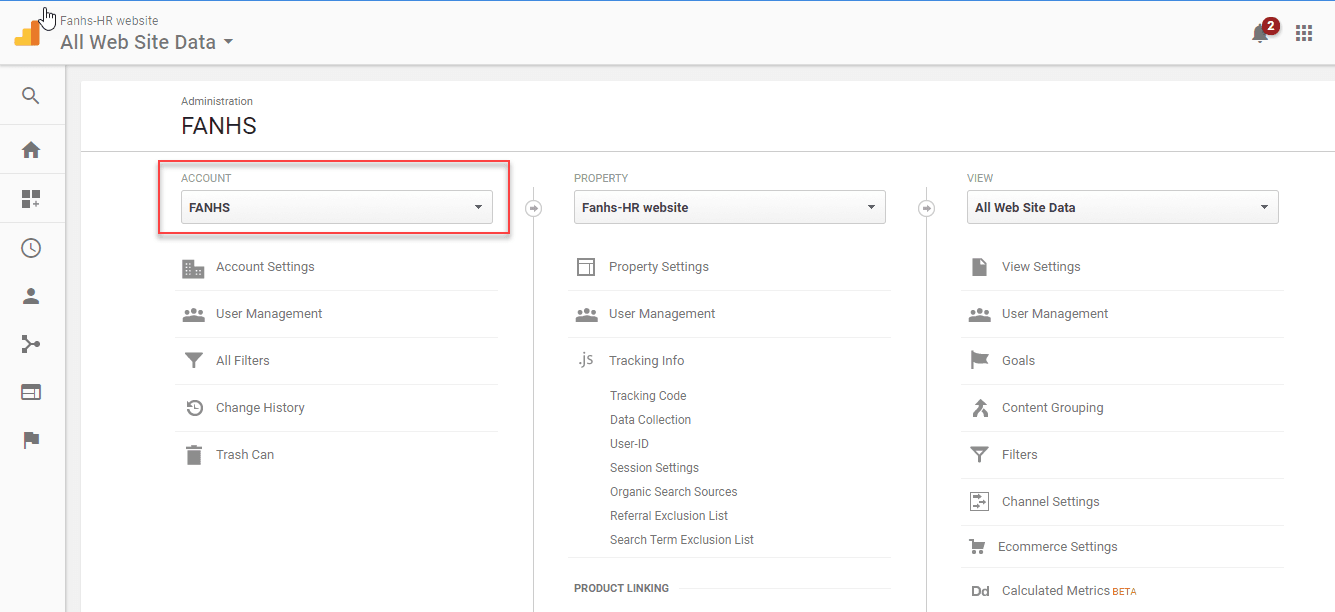This screenshot has width=1335, height=612.
Task: Open Acquisition icon in sidebar
Action: pyautogui.click(x=31, y=344)
